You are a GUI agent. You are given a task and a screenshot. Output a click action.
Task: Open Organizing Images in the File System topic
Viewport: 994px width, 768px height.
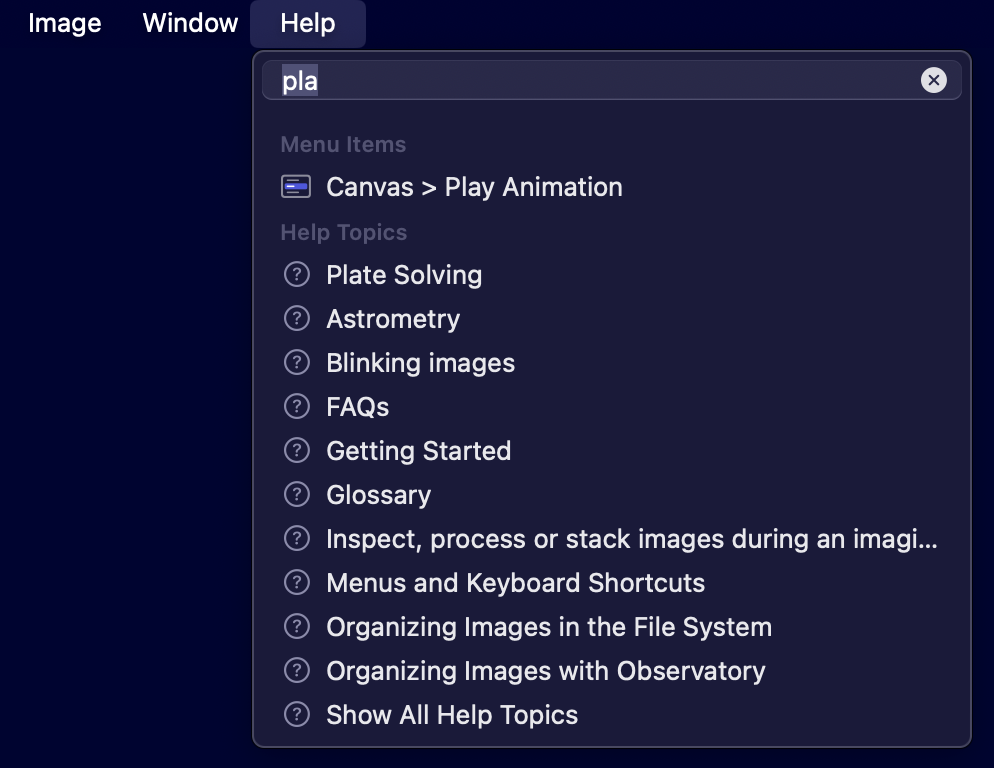[x=612, y=627]
